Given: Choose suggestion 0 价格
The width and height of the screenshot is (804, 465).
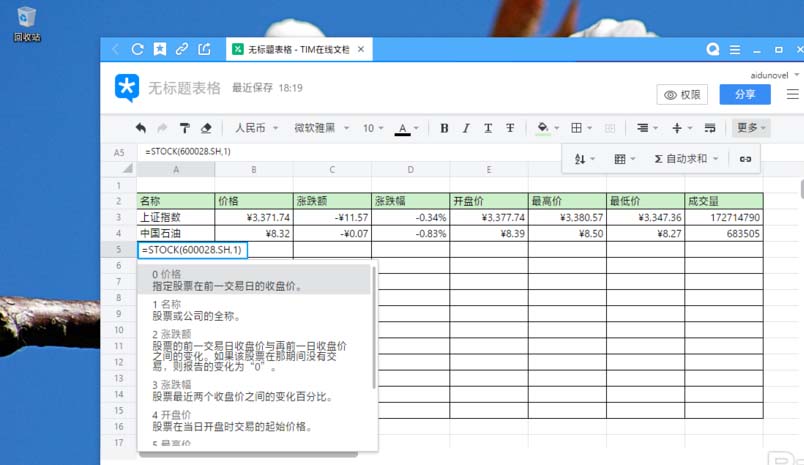Looking at the screenshot, I should (x=254, y=280).
